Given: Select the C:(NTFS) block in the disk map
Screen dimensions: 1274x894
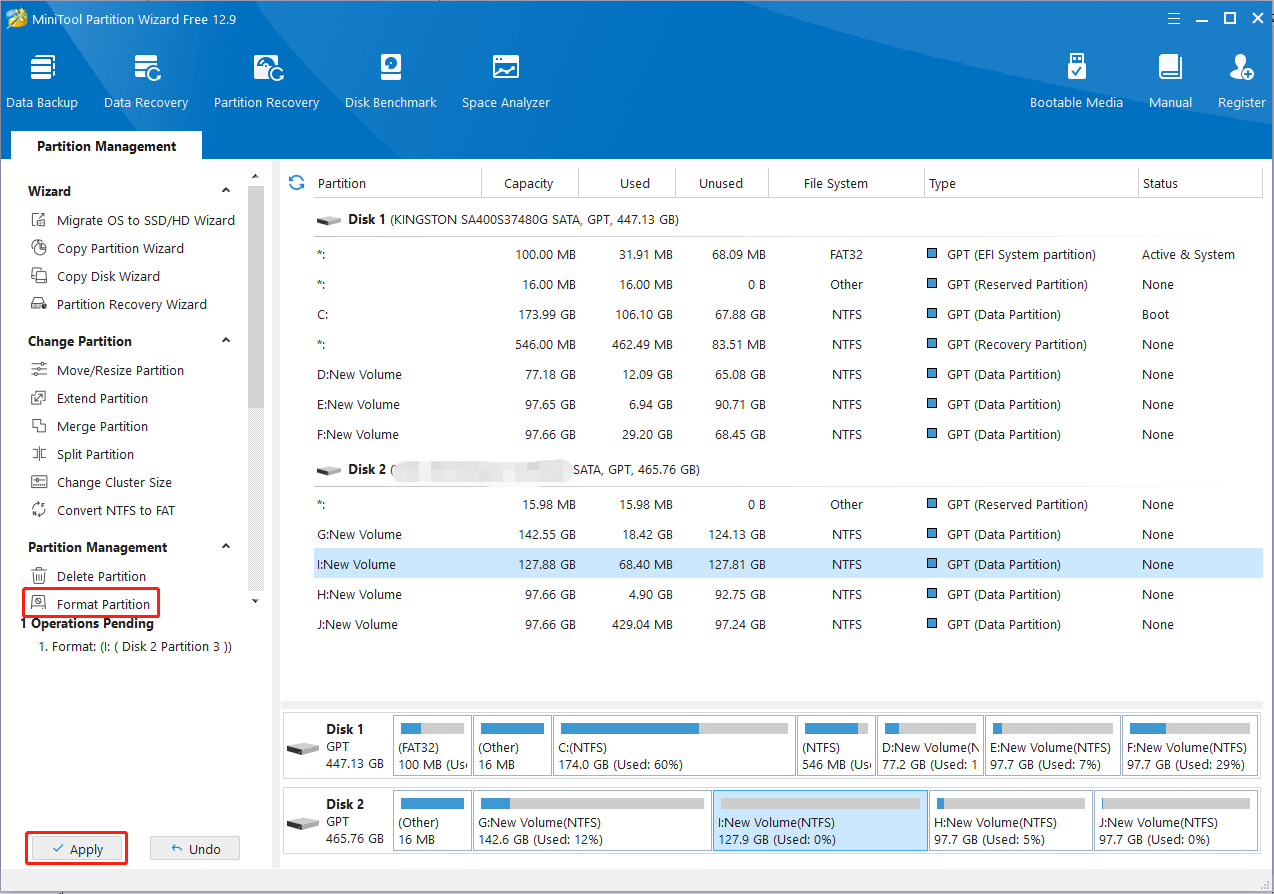Looking at the screenshot, I should 674,746.
